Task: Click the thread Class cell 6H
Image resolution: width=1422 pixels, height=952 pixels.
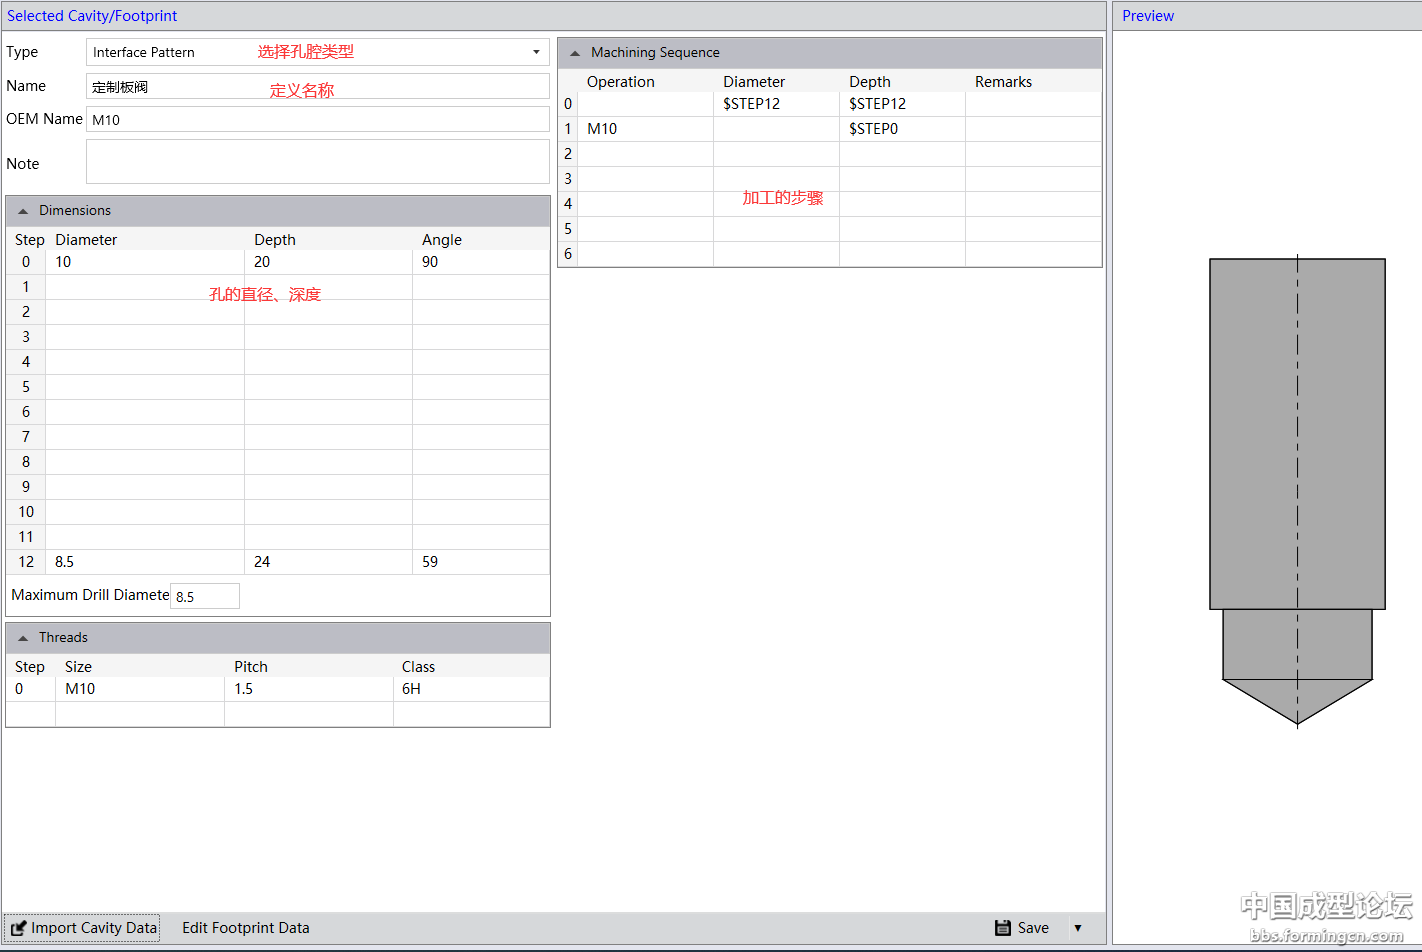Action: 470,689
